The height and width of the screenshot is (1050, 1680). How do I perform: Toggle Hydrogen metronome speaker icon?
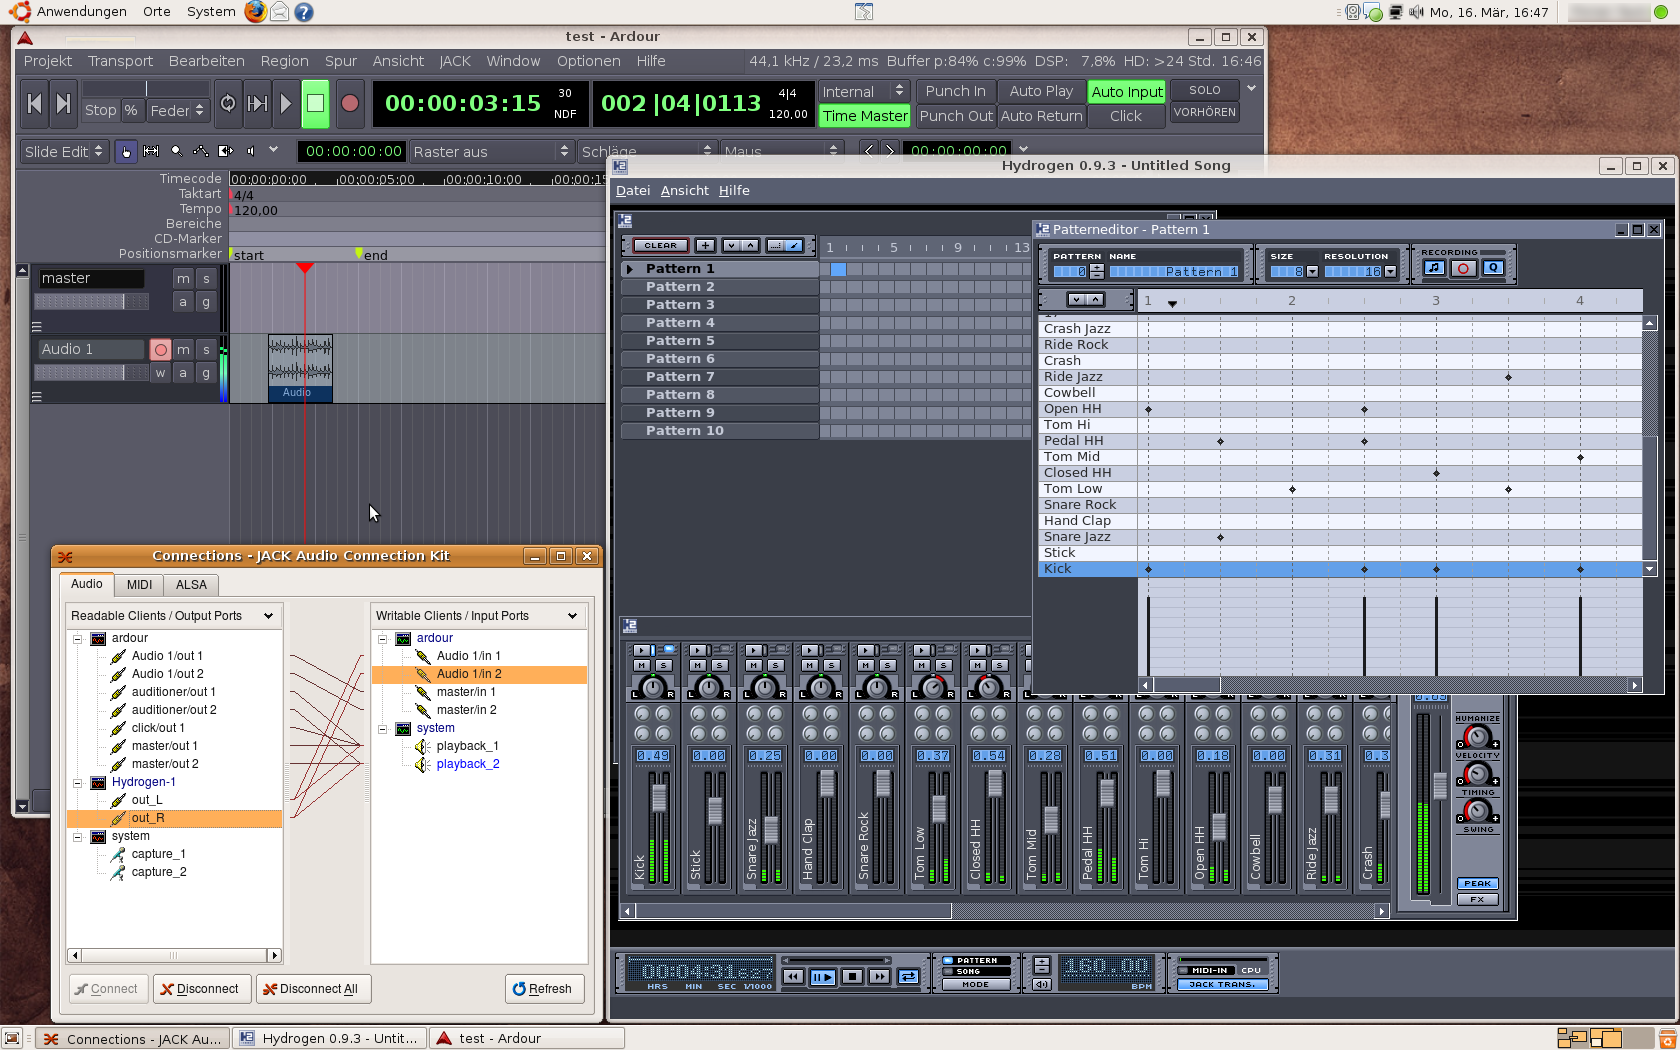tap(1041, 985)
